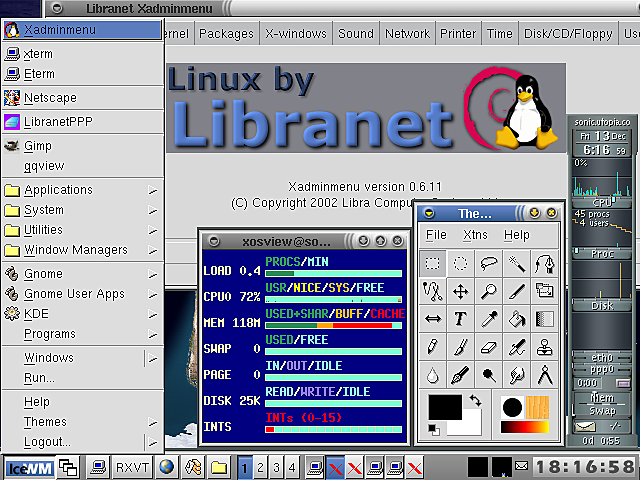Select the Rectangle Select tool in GIMP
Screen dimensions: 640x480
point(433,264)
